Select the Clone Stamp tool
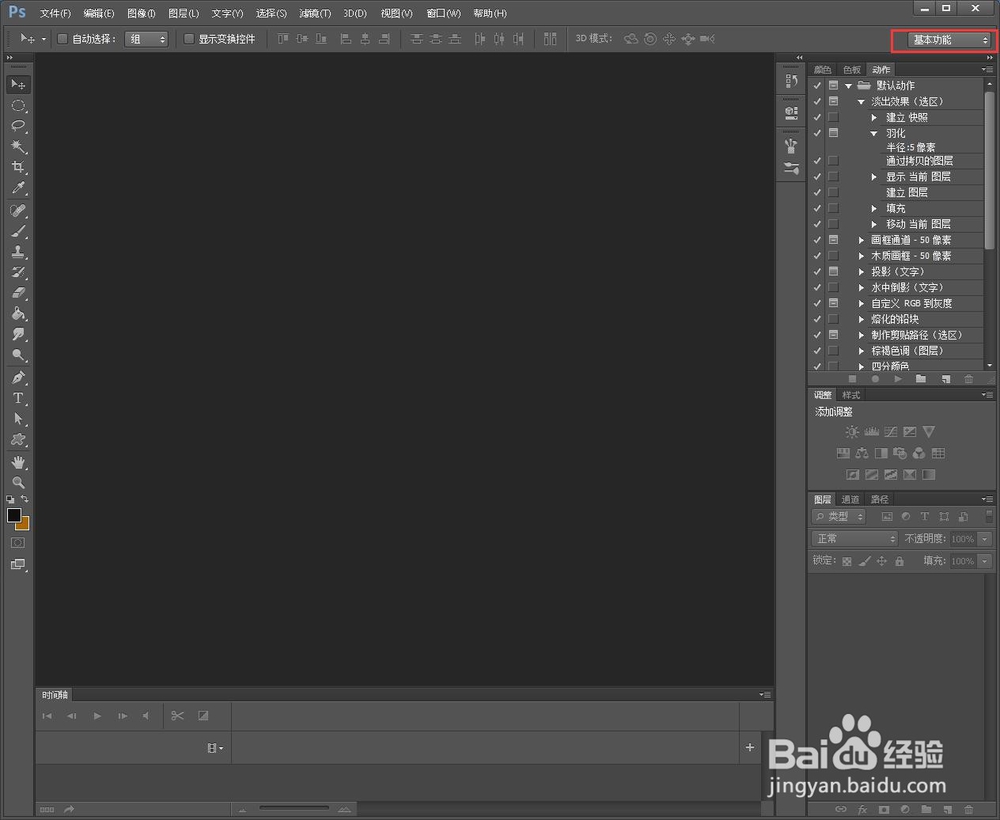Viewport: 1000px width, 820px height. pos(18,251)
